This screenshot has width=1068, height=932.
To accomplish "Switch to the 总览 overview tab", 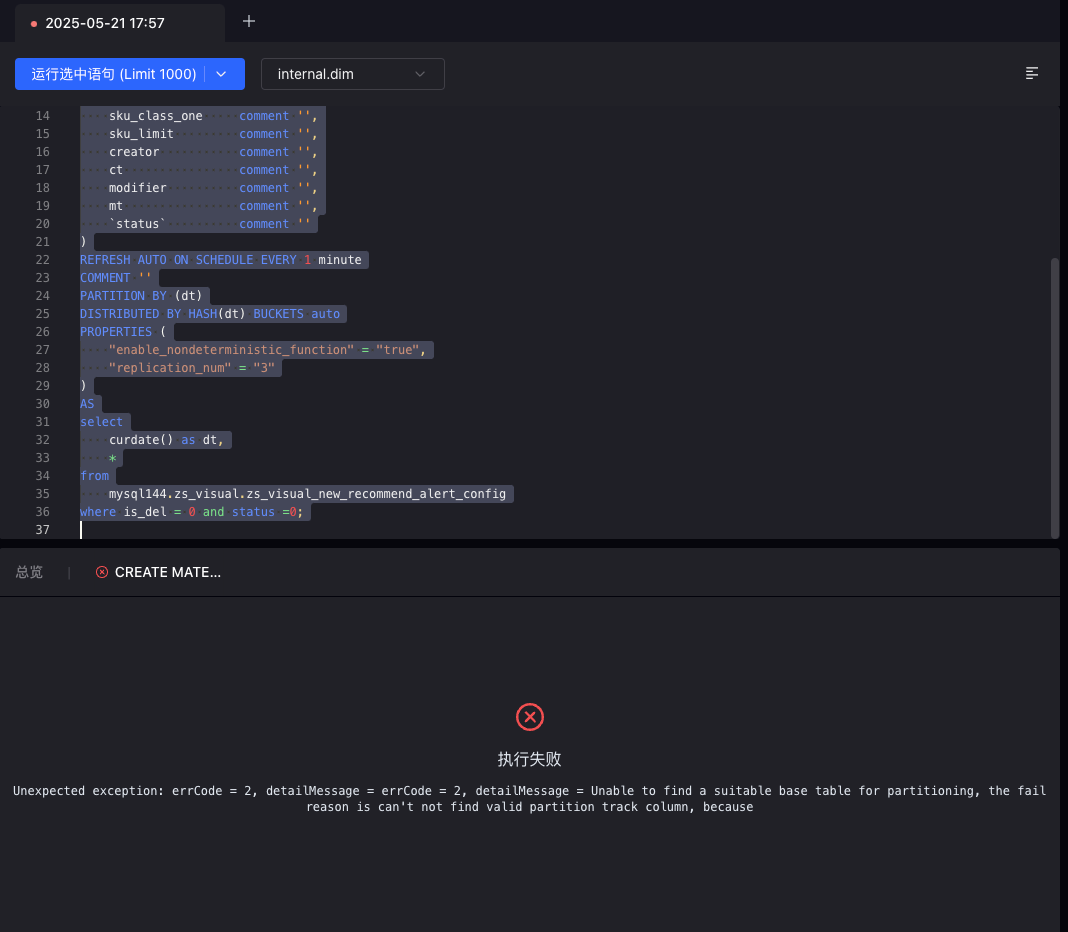I will (x=29, y=572).
